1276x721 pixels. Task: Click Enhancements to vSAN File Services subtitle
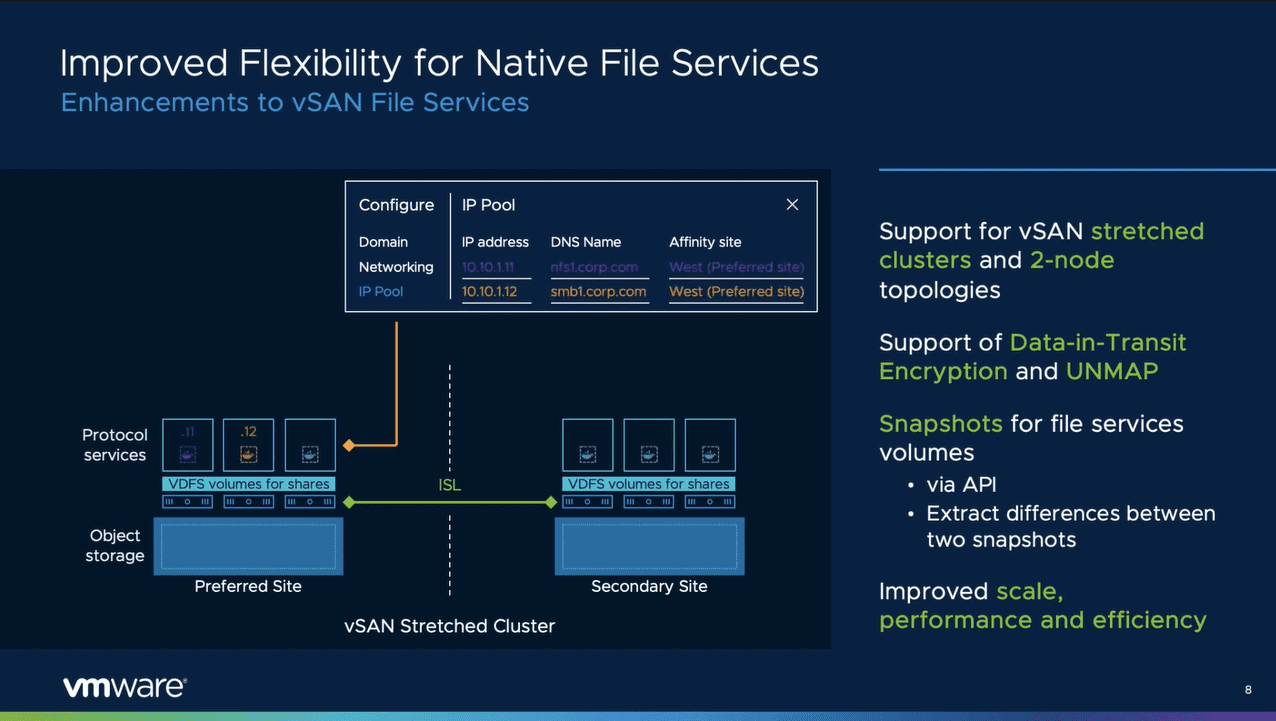pyautogui.click(x=295, y=102)
